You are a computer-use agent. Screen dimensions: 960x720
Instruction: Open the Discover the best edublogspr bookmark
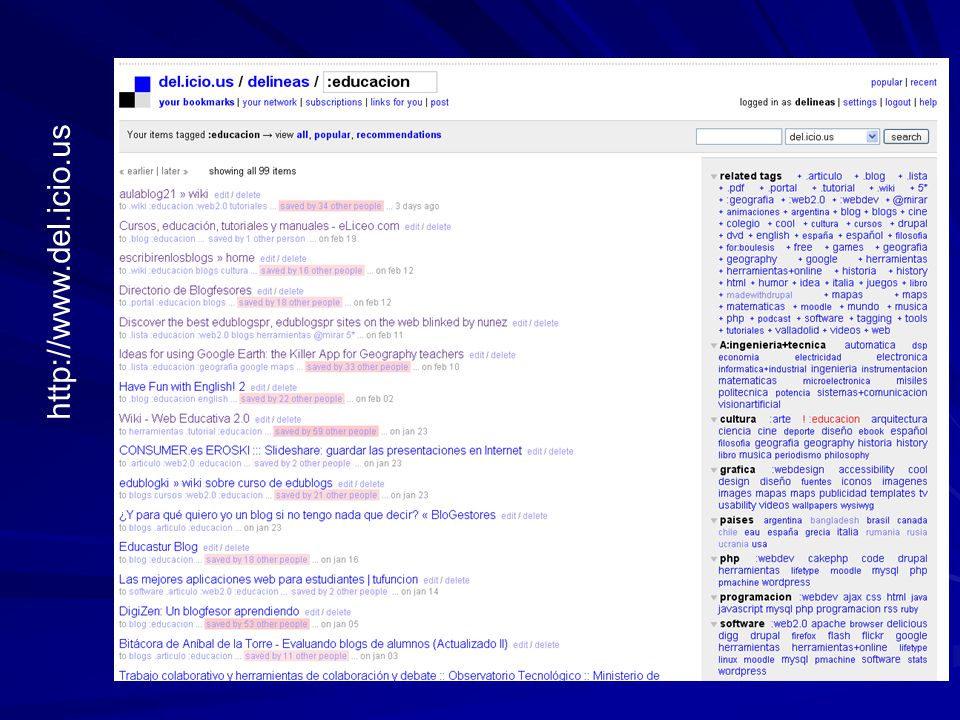click(313, 322)
